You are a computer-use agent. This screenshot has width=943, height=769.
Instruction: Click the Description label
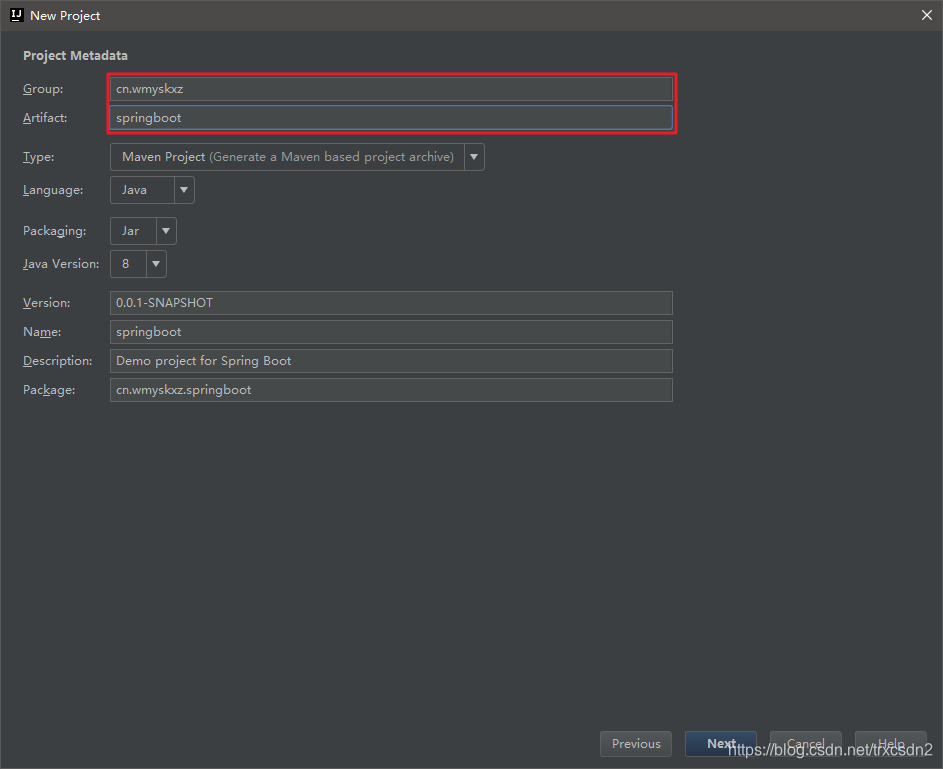point(58,361)
